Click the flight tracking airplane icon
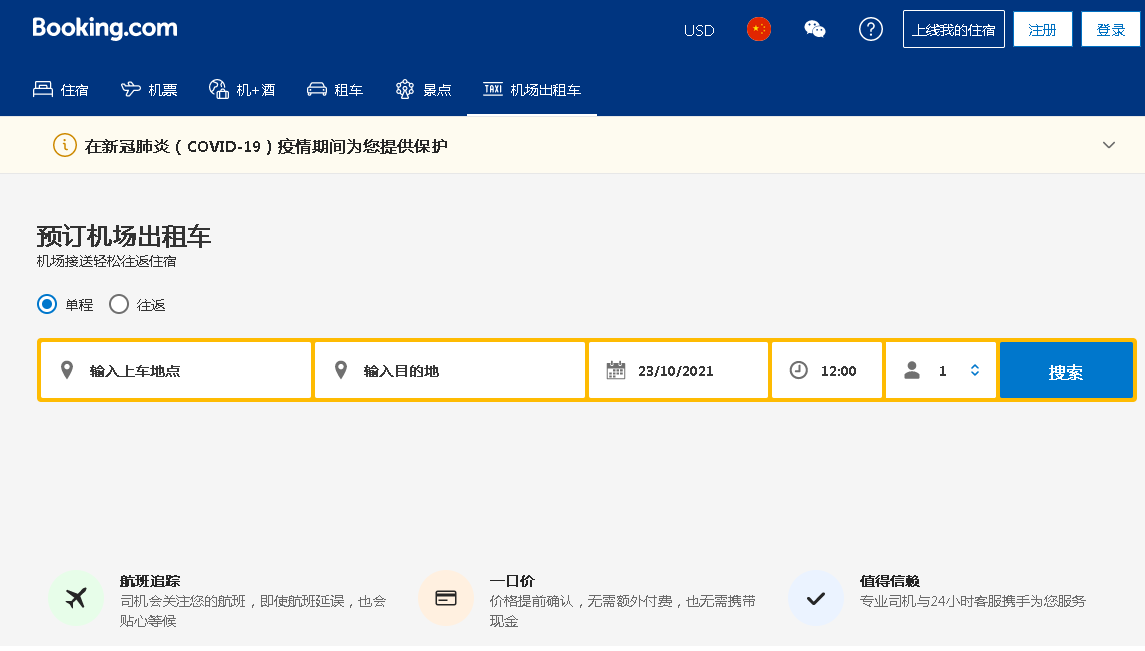 pyautogui.click(x=76, y=598)
